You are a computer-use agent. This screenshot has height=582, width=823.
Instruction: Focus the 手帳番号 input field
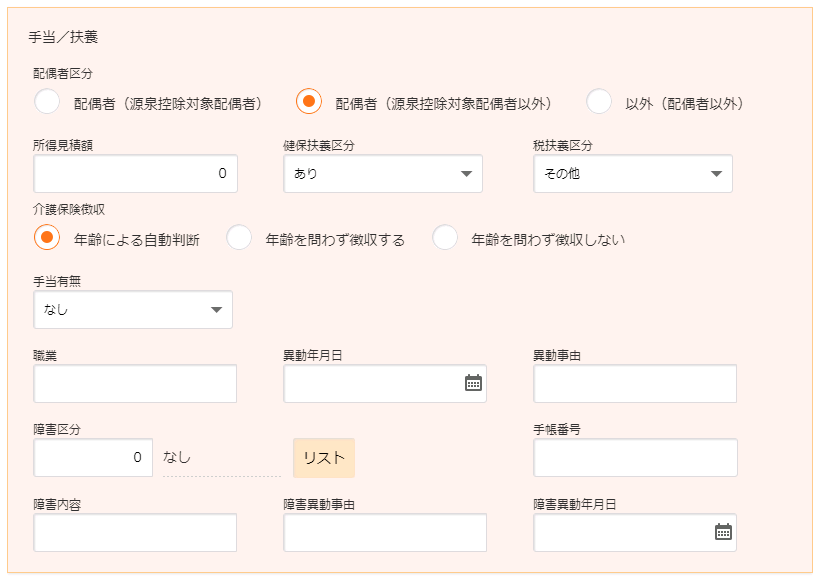pos(636,458)
